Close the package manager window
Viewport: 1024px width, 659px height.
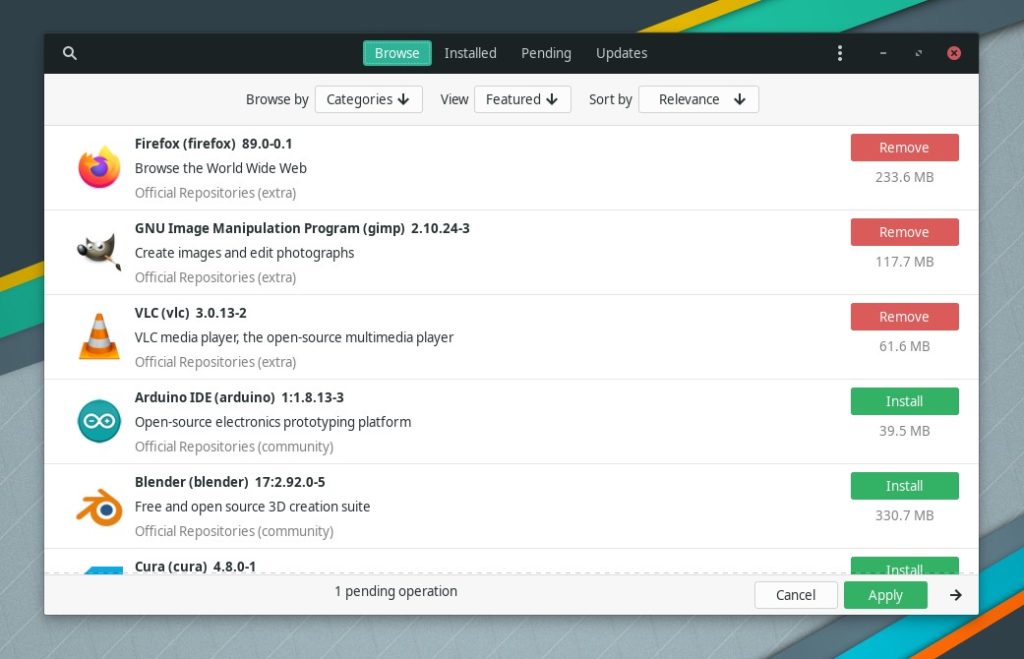(x=954, y=53)
